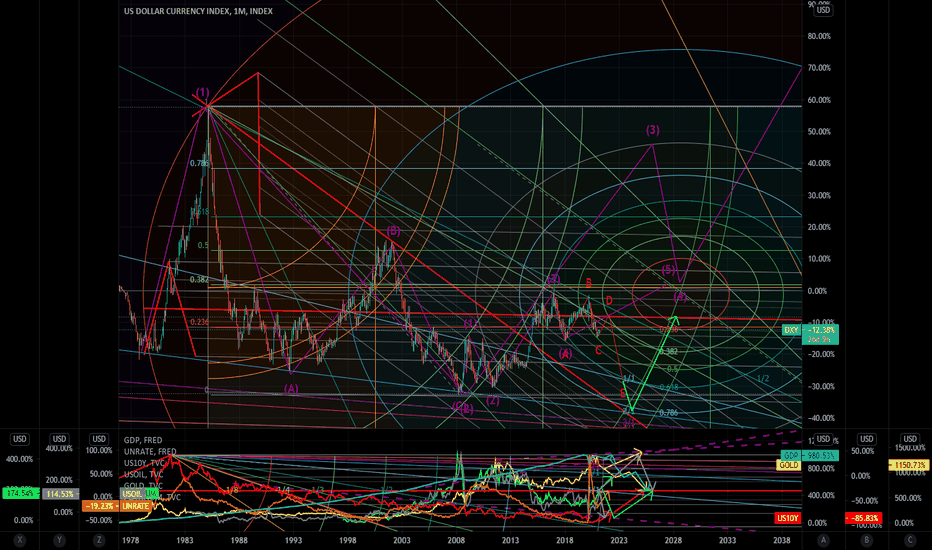Click the B scale button
The image size is (932, 550).
pyautogui.click(x=867, y=540)
